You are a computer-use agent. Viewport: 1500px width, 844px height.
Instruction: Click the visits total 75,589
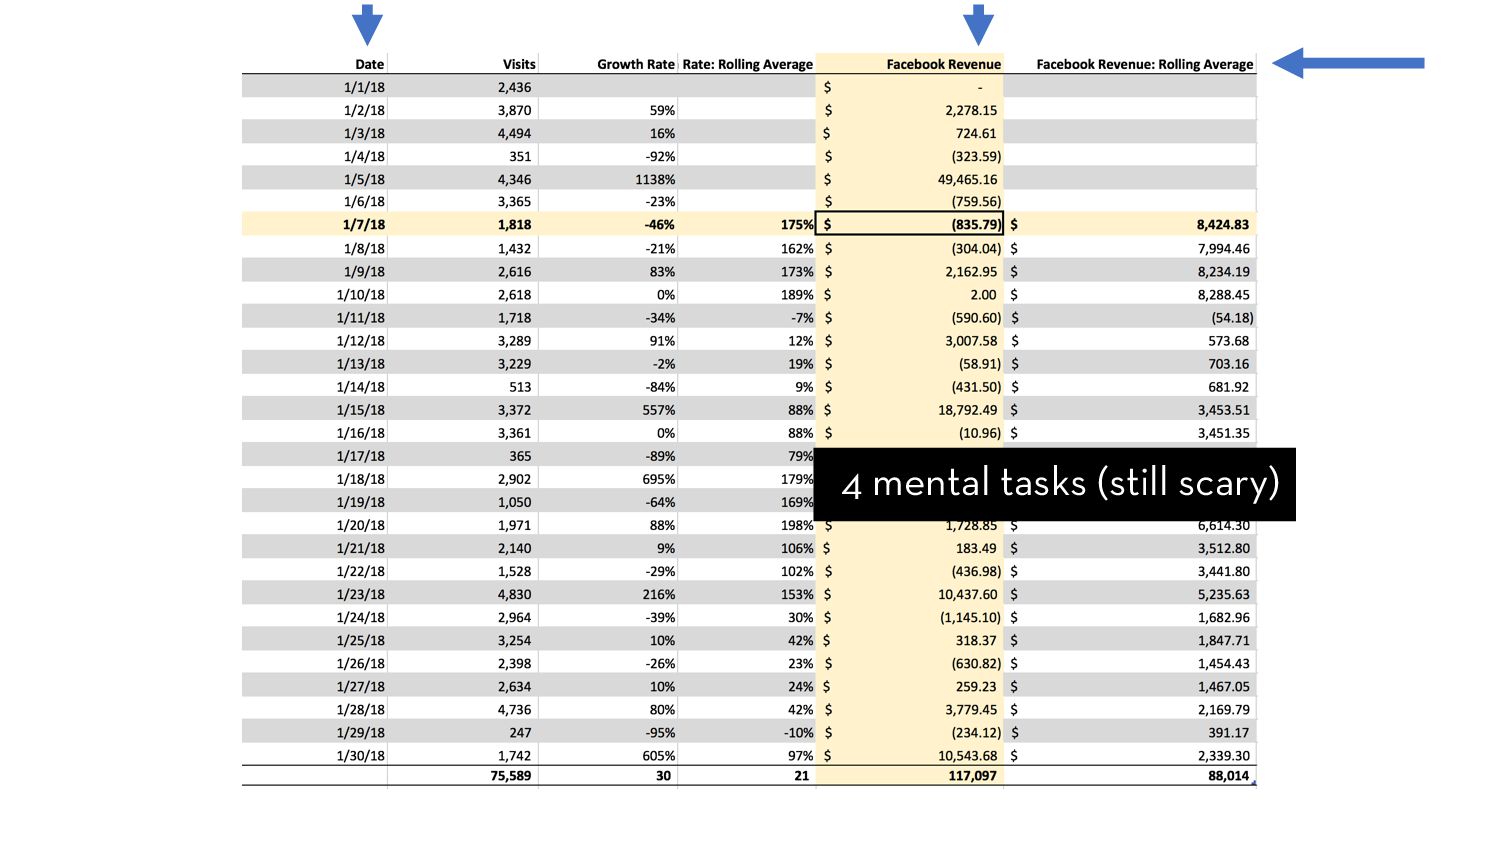click(511, 775)
